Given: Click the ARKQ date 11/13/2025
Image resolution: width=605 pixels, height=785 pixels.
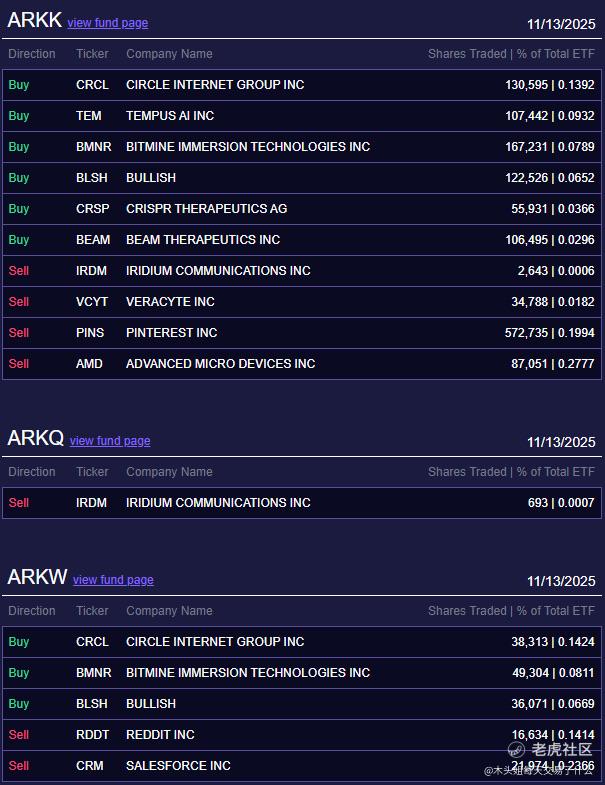Looking at the screenshot, I should coord(561,442).
